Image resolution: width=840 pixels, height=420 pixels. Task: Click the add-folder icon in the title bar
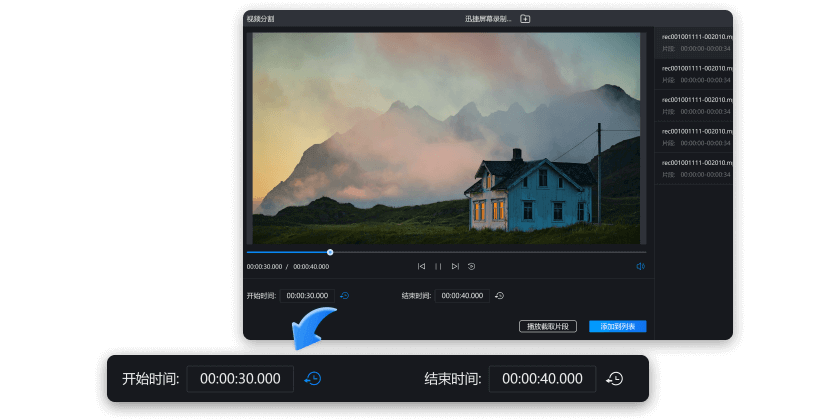click(x=525, y=19)
